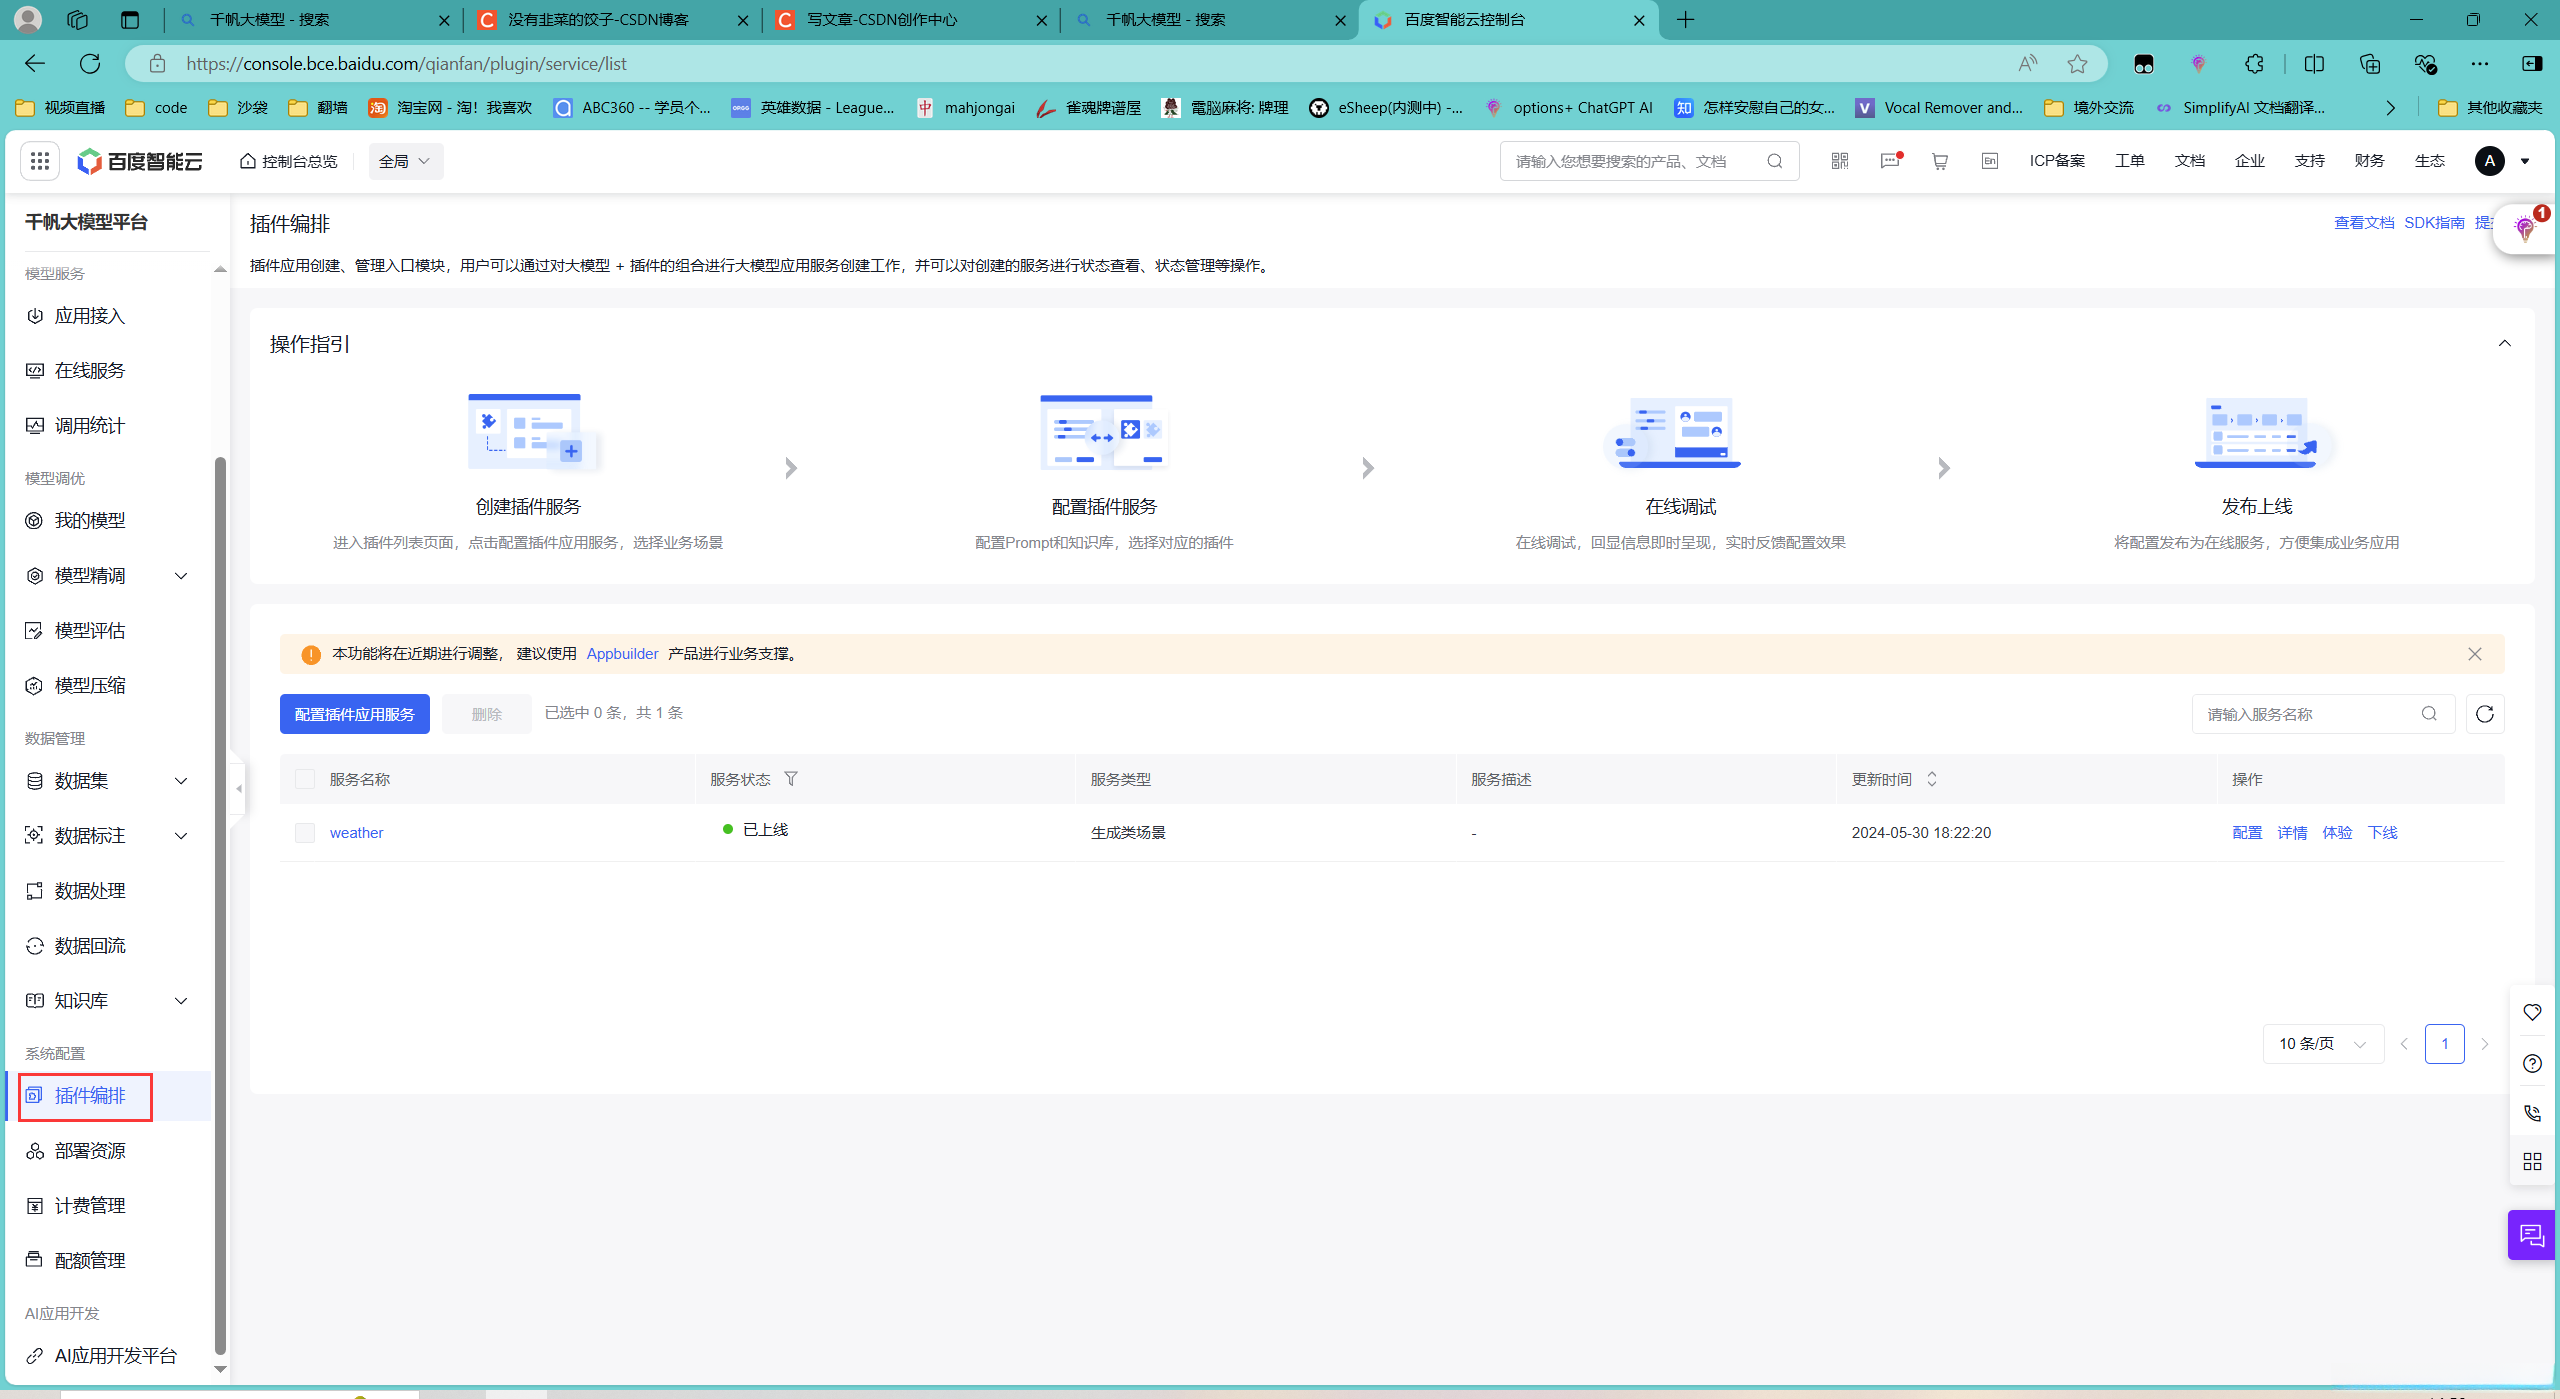Toggle the select-all header checkbox

305,779
